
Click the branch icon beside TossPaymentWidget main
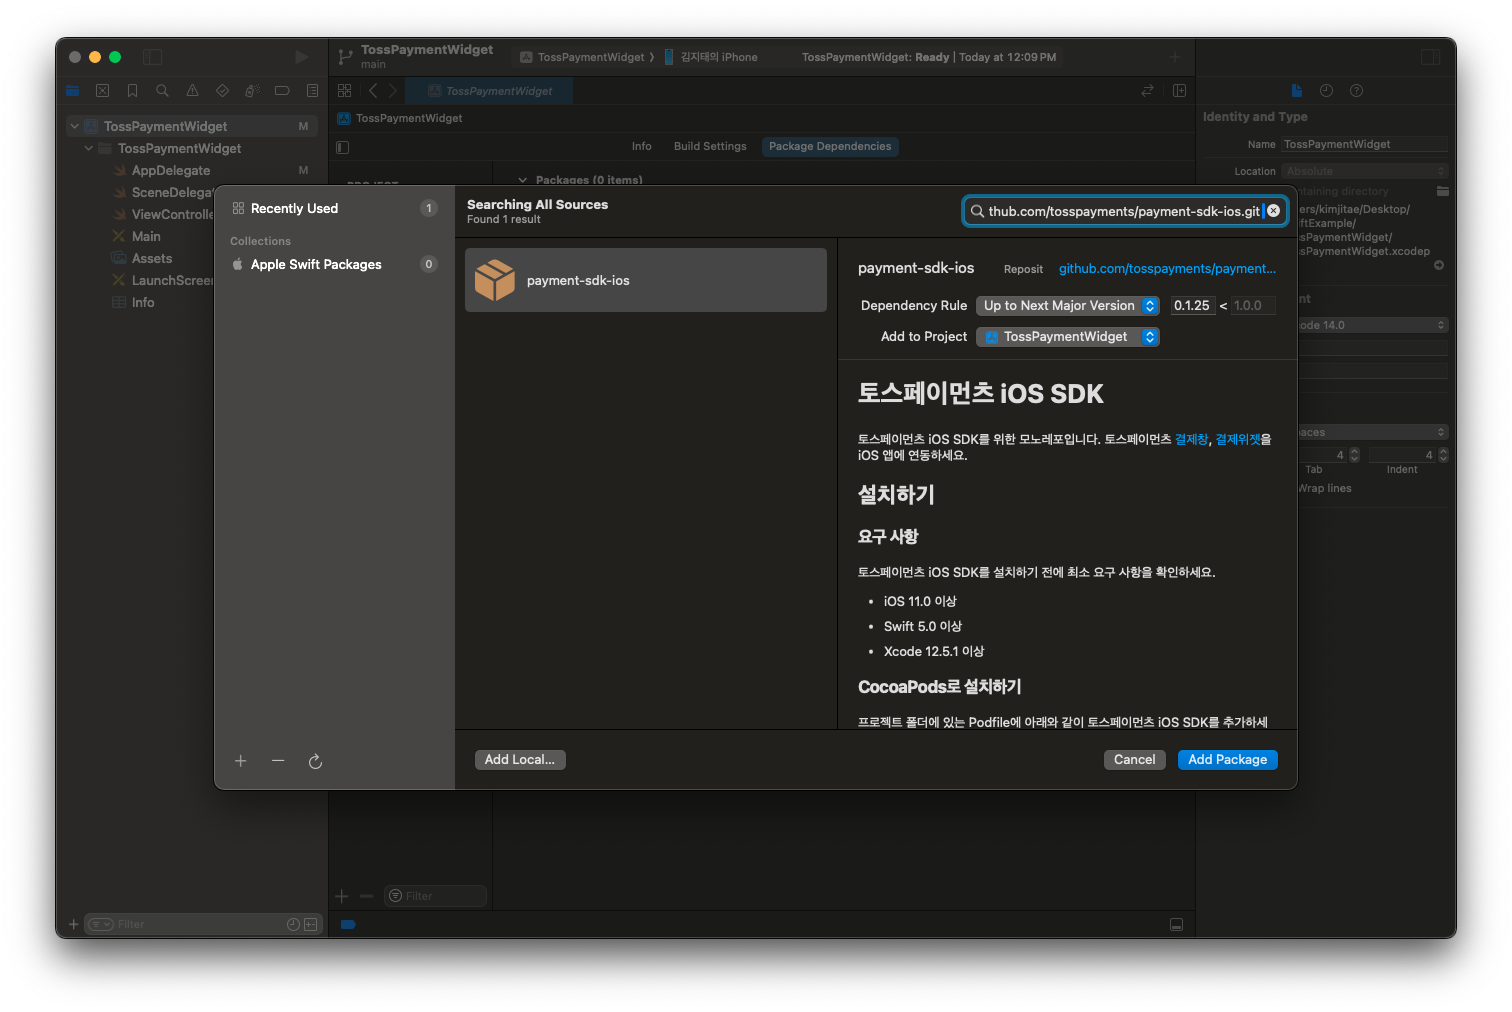click(x=345, y=57)
